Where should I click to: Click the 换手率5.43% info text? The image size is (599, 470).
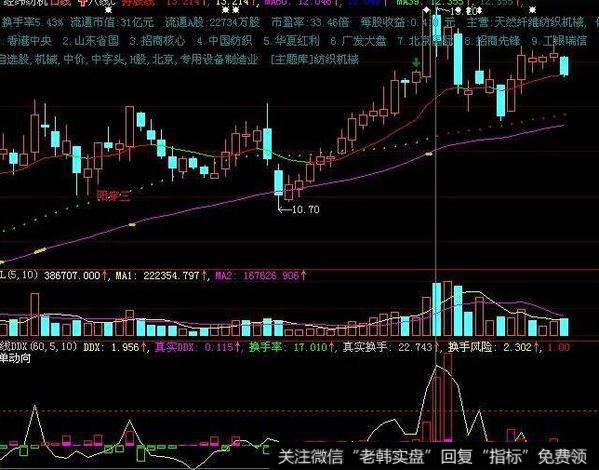click(32, 22)
